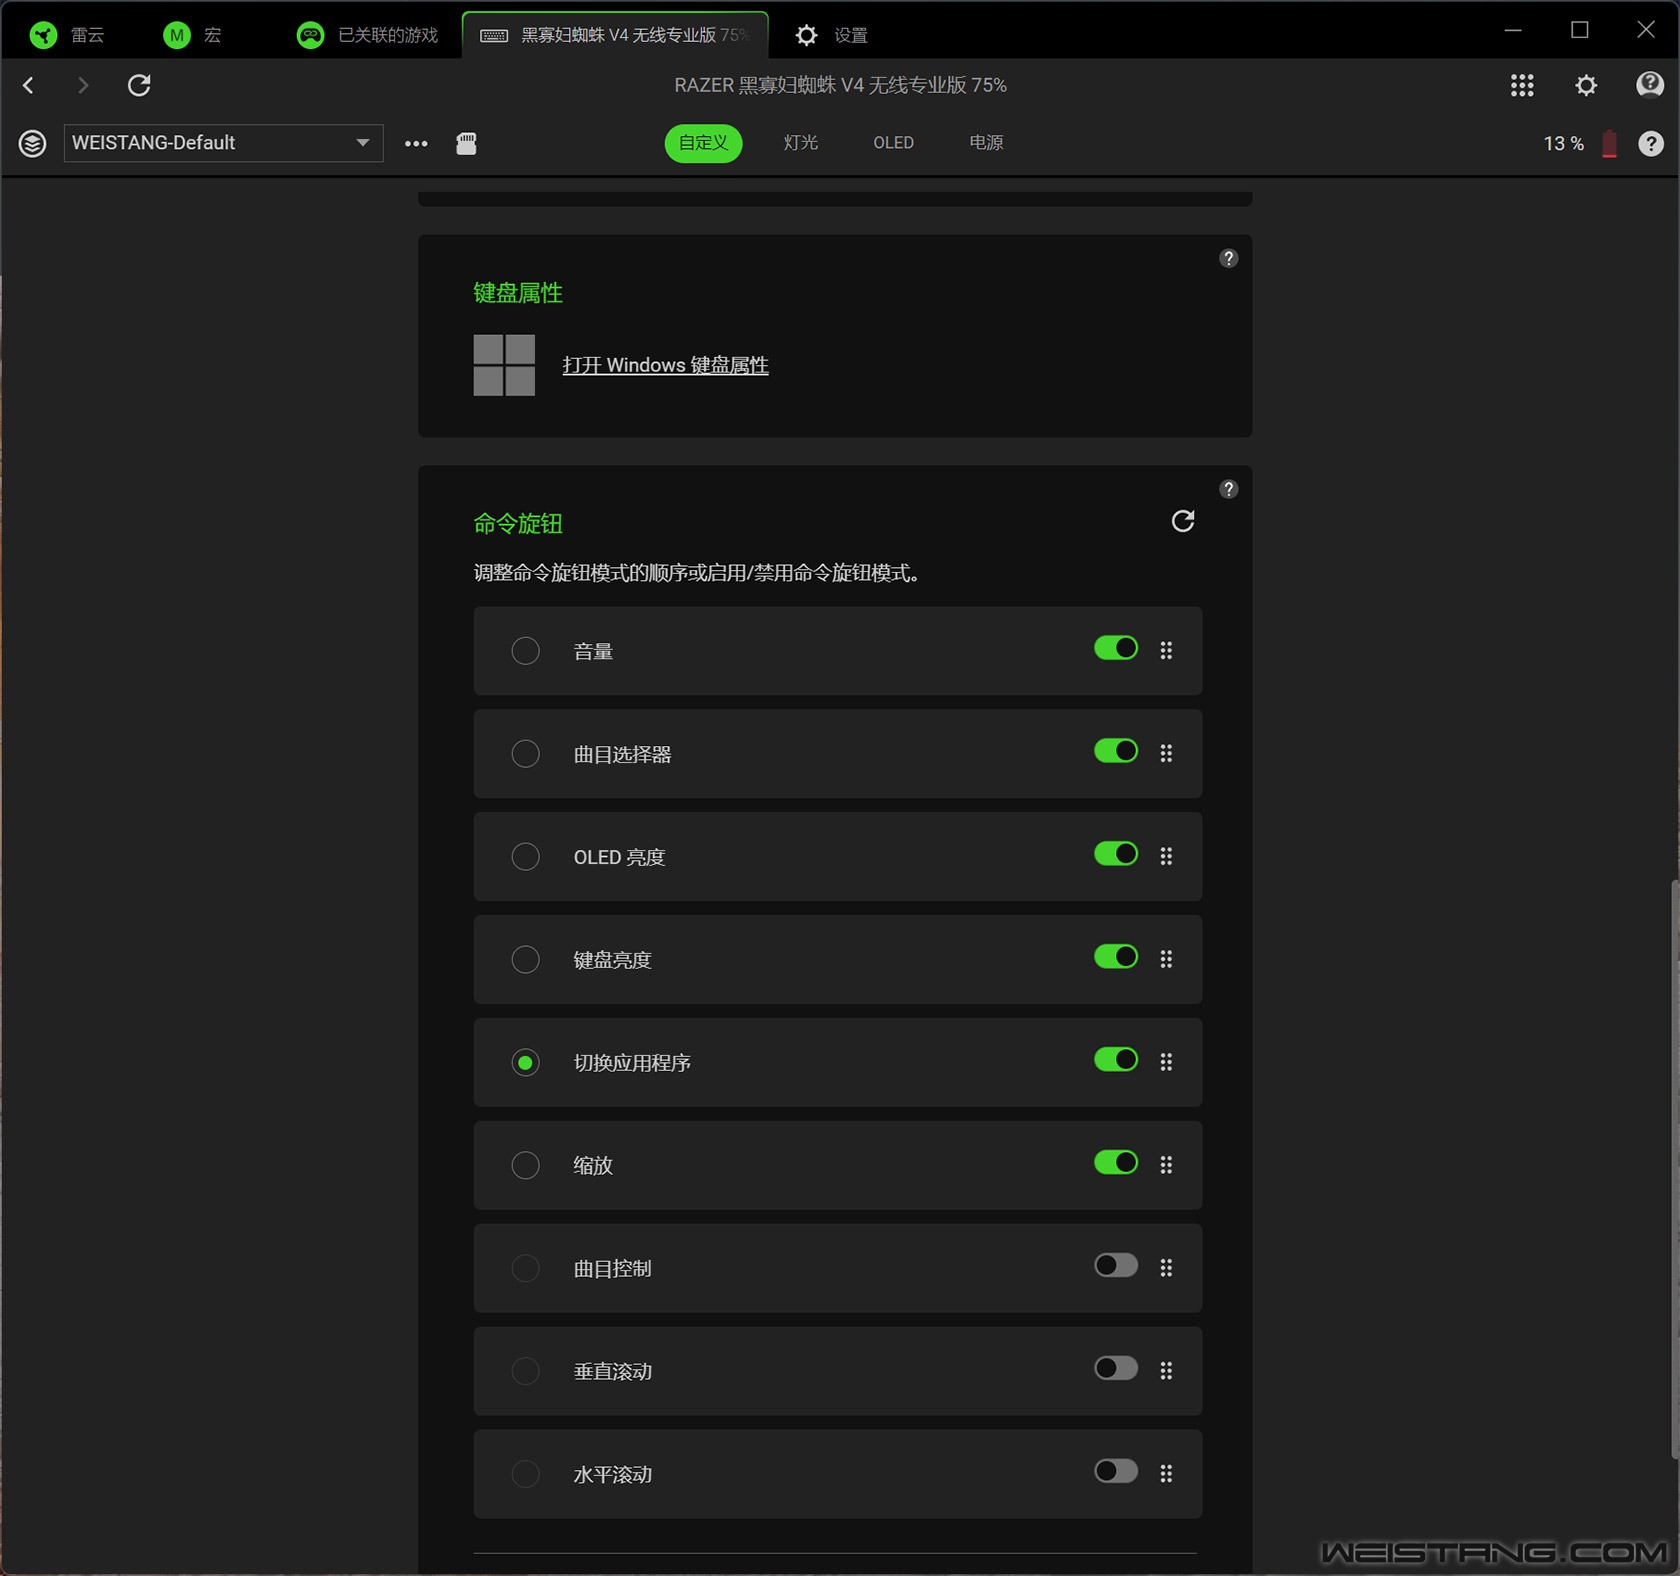Screen dimensions: 1680x1576
Task: Select the OLED 亮度 radio button
Action: tap(525, 856)
